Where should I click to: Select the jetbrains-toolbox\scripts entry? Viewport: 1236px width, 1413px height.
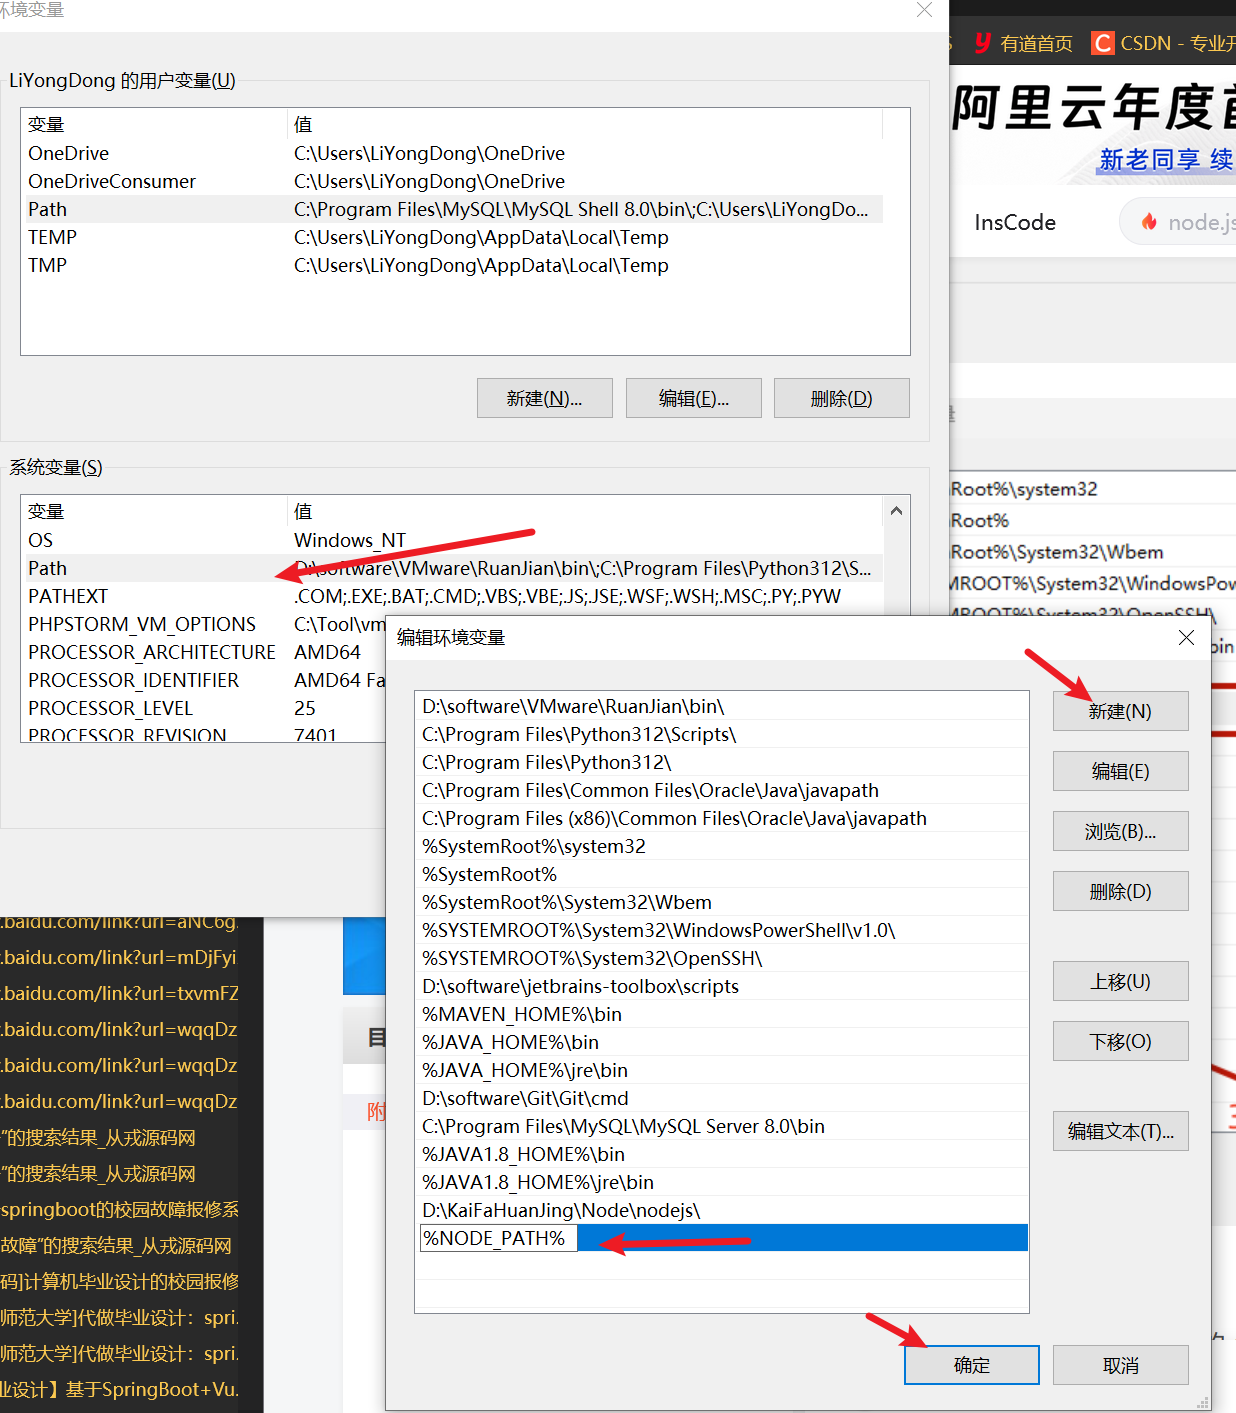pos(721,986)
